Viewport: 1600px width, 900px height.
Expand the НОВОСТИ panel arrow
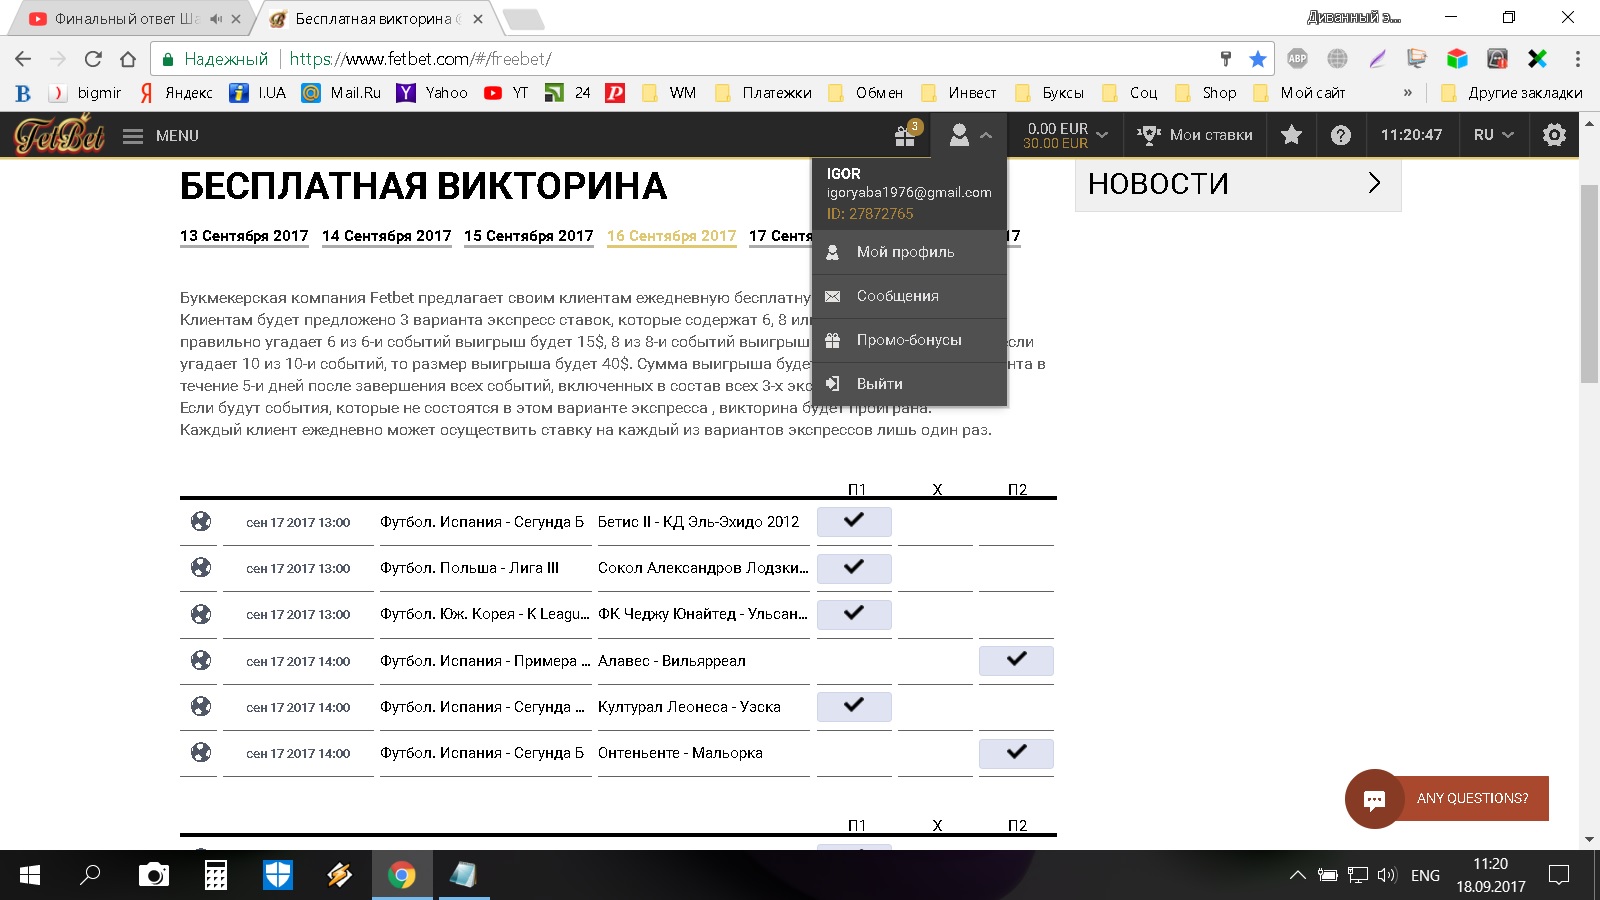tap(1374, 183)
